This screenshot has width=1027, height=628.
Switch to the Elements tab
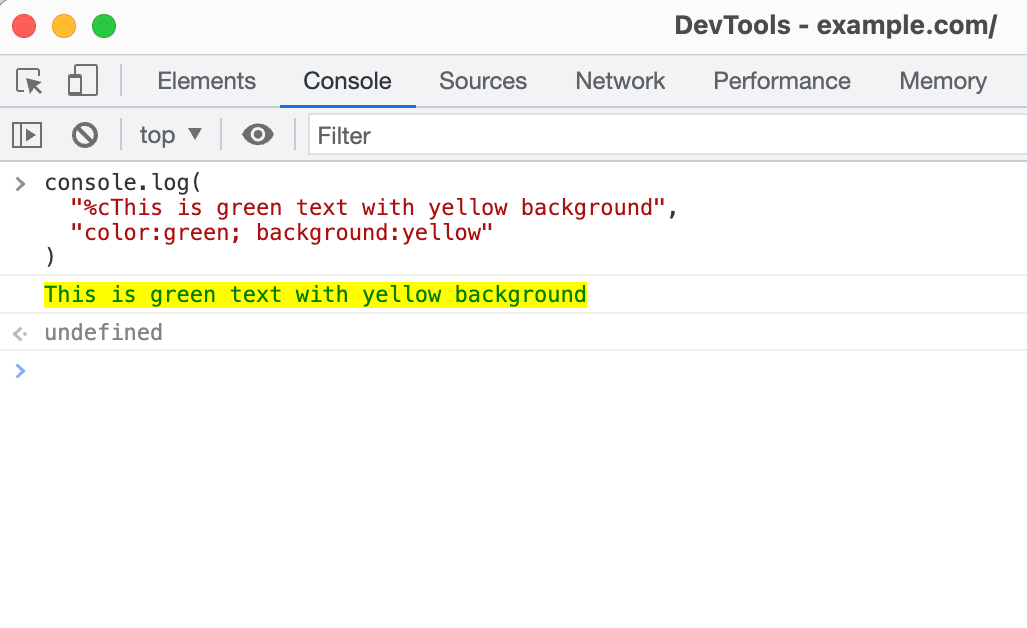[x=206, y=81]
